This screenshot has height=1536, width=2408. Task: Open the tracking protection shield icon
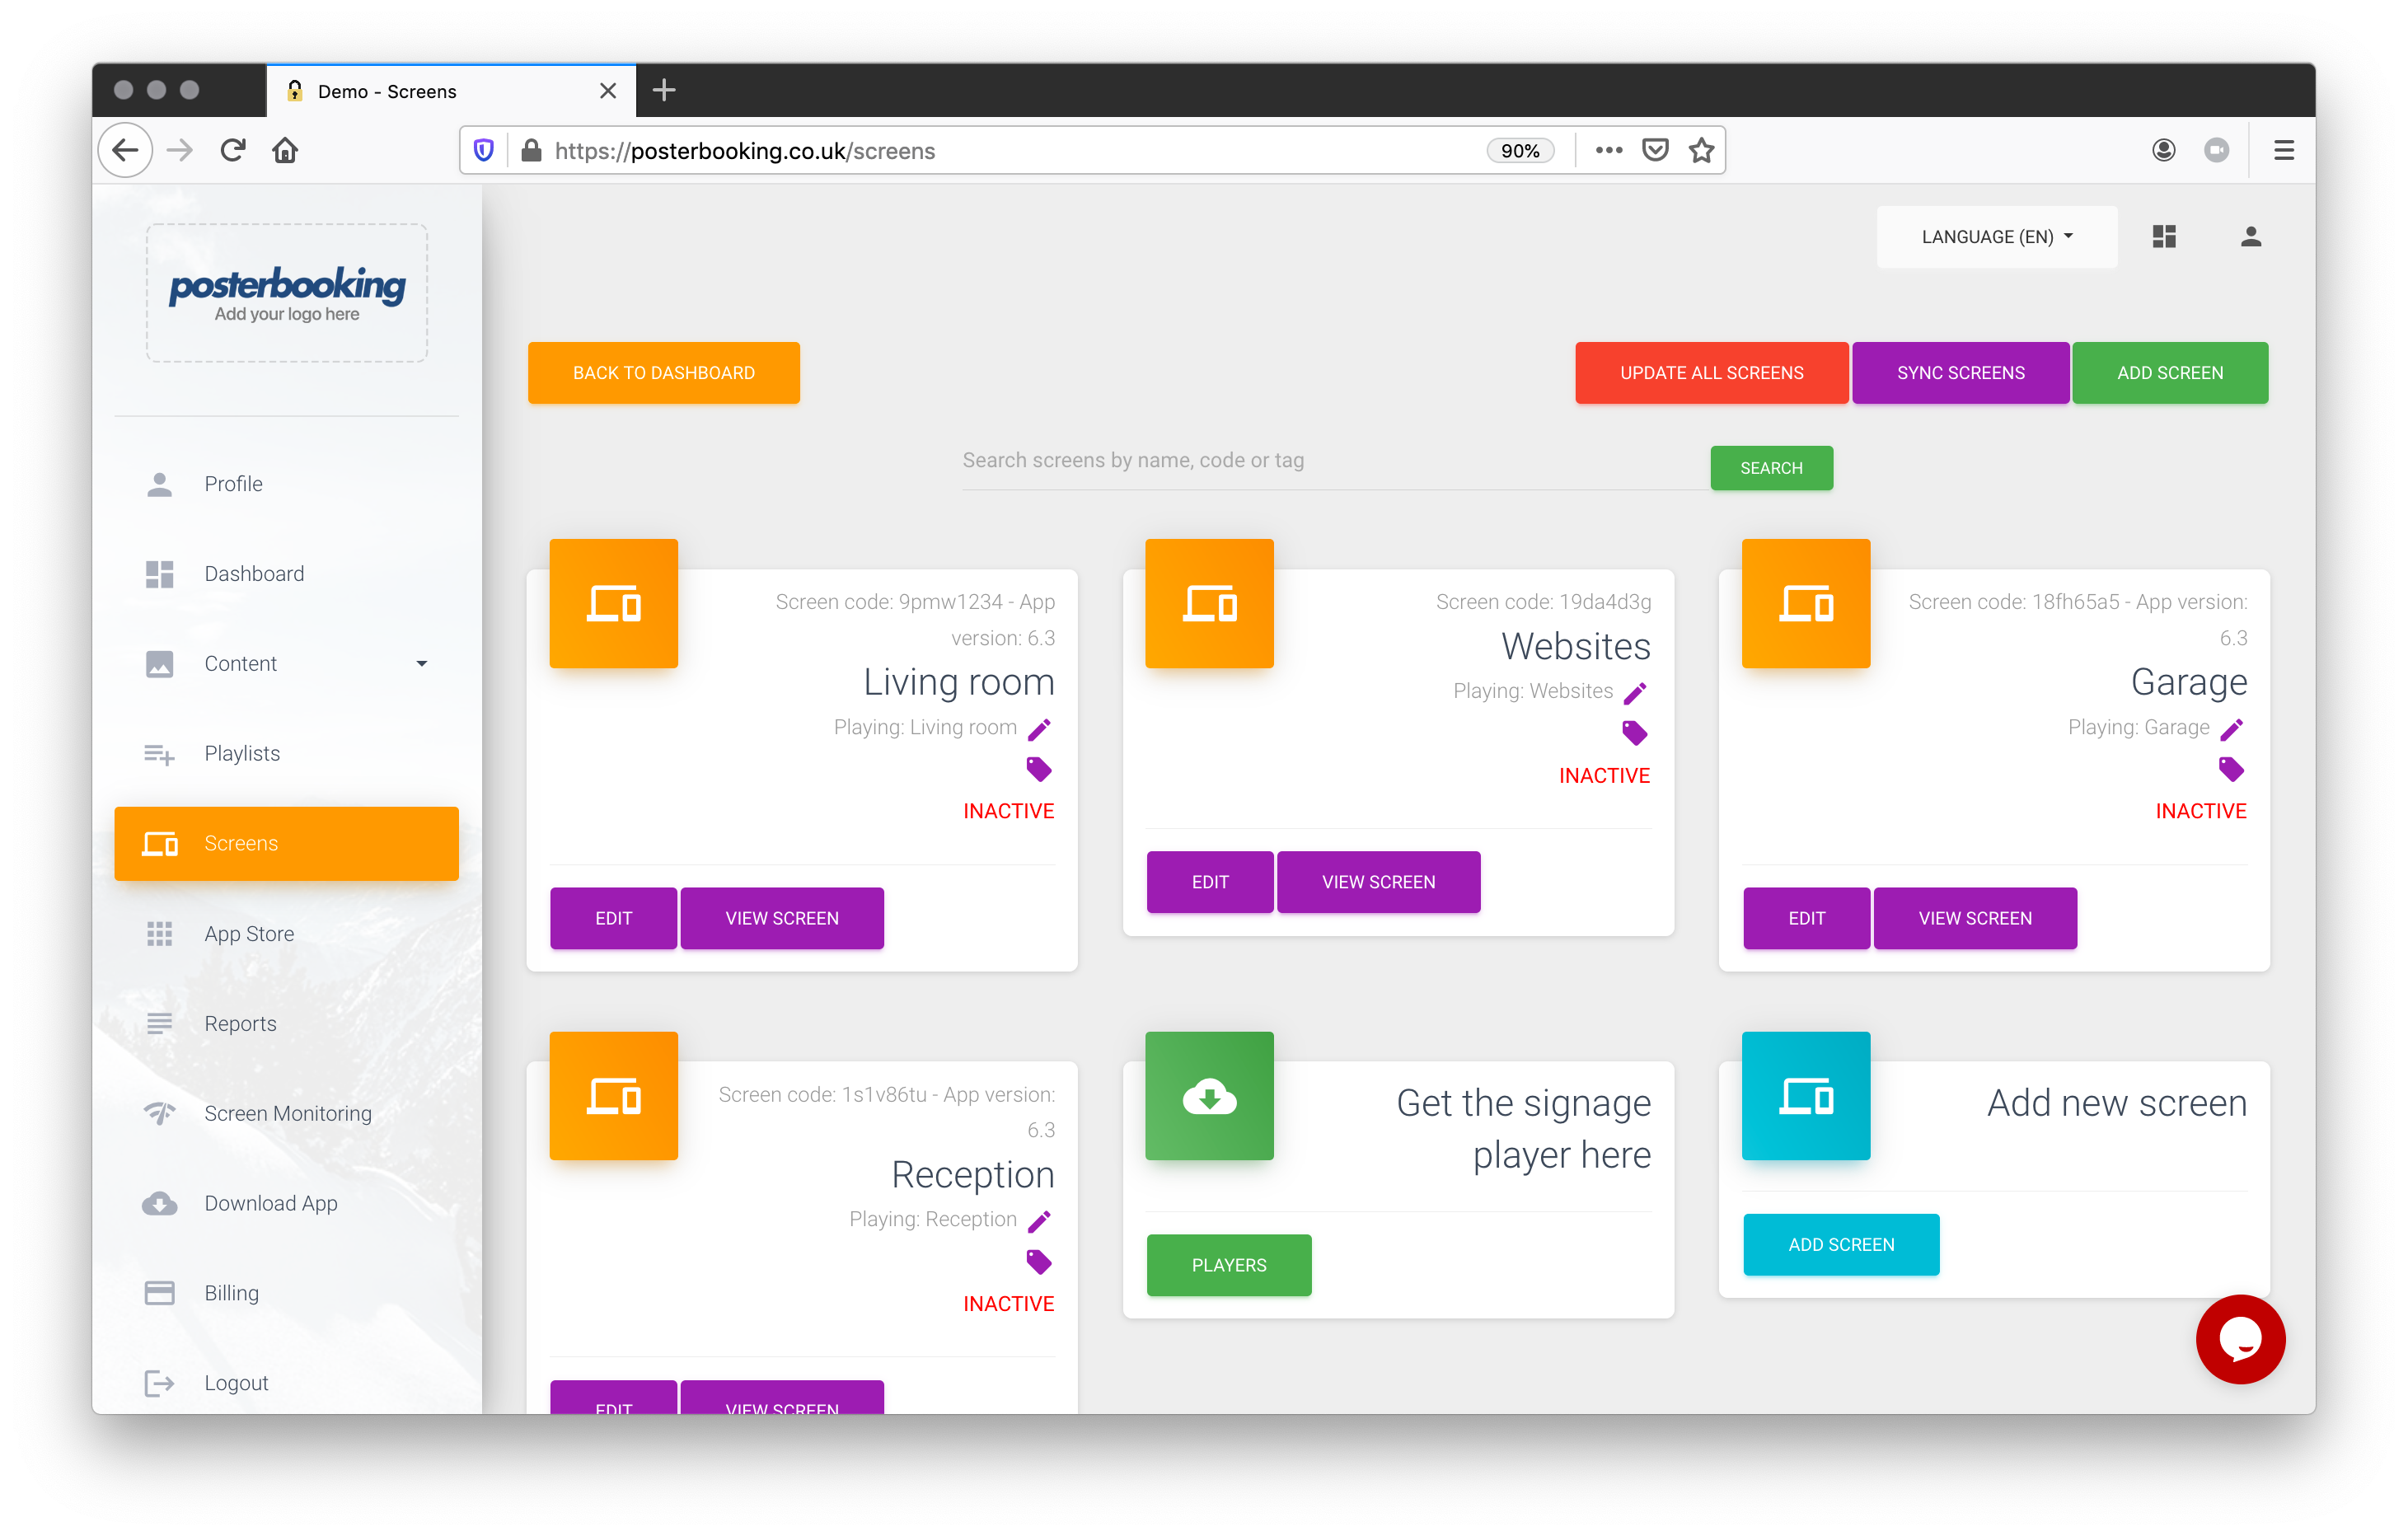click(x=484, y=150)
